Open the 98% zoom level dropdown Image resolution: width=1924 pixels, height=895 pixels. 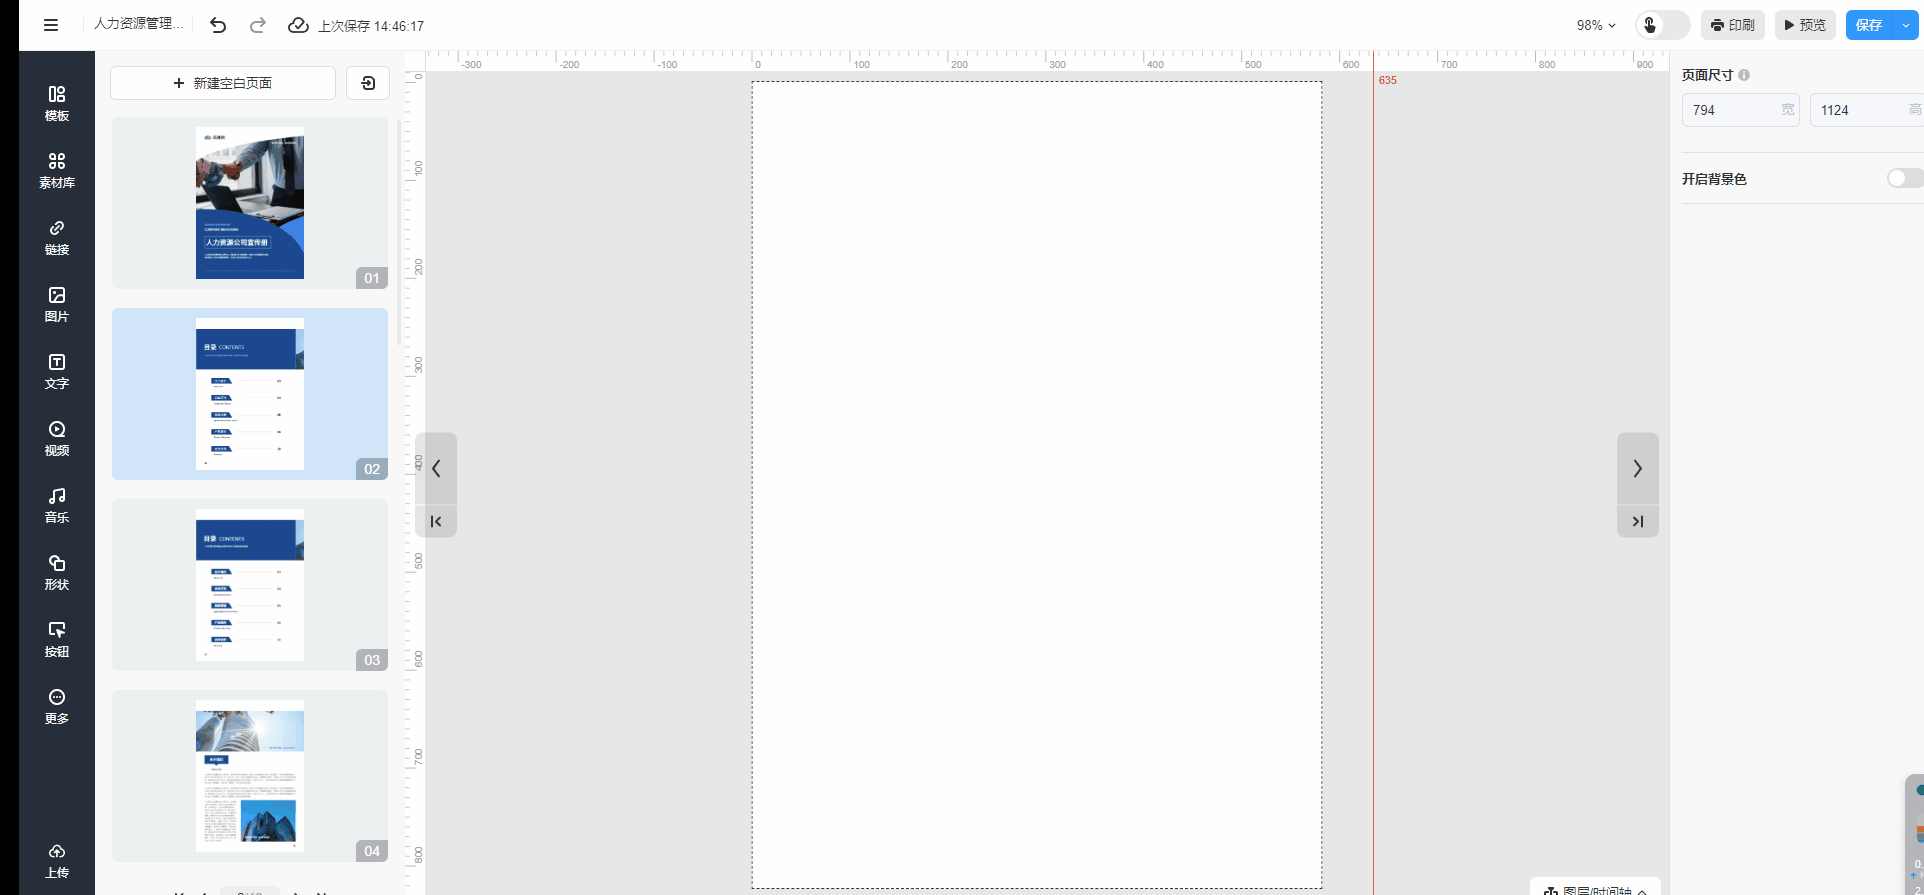pyautogui.click(x=1596, y=25)
